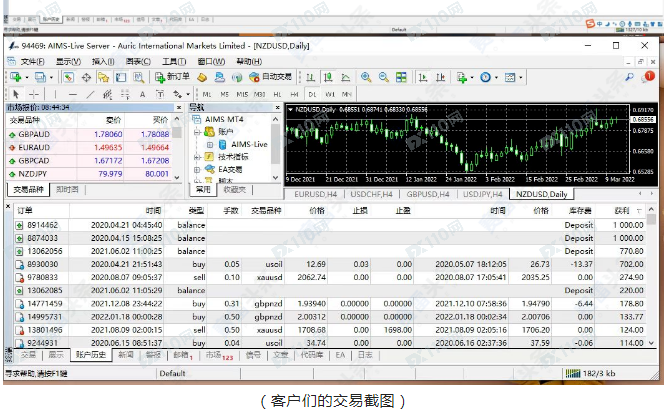670x412 pixels.
Task: Open the 显示(V) menu
Action: [x=68, y=62]
